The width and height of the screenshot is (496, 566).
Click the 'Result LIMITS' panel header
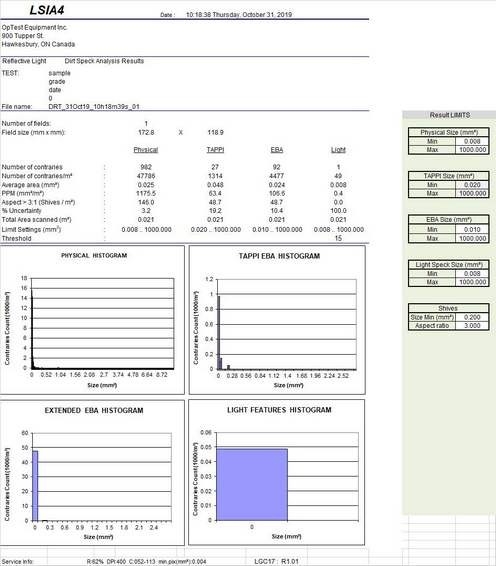point(449,115)
